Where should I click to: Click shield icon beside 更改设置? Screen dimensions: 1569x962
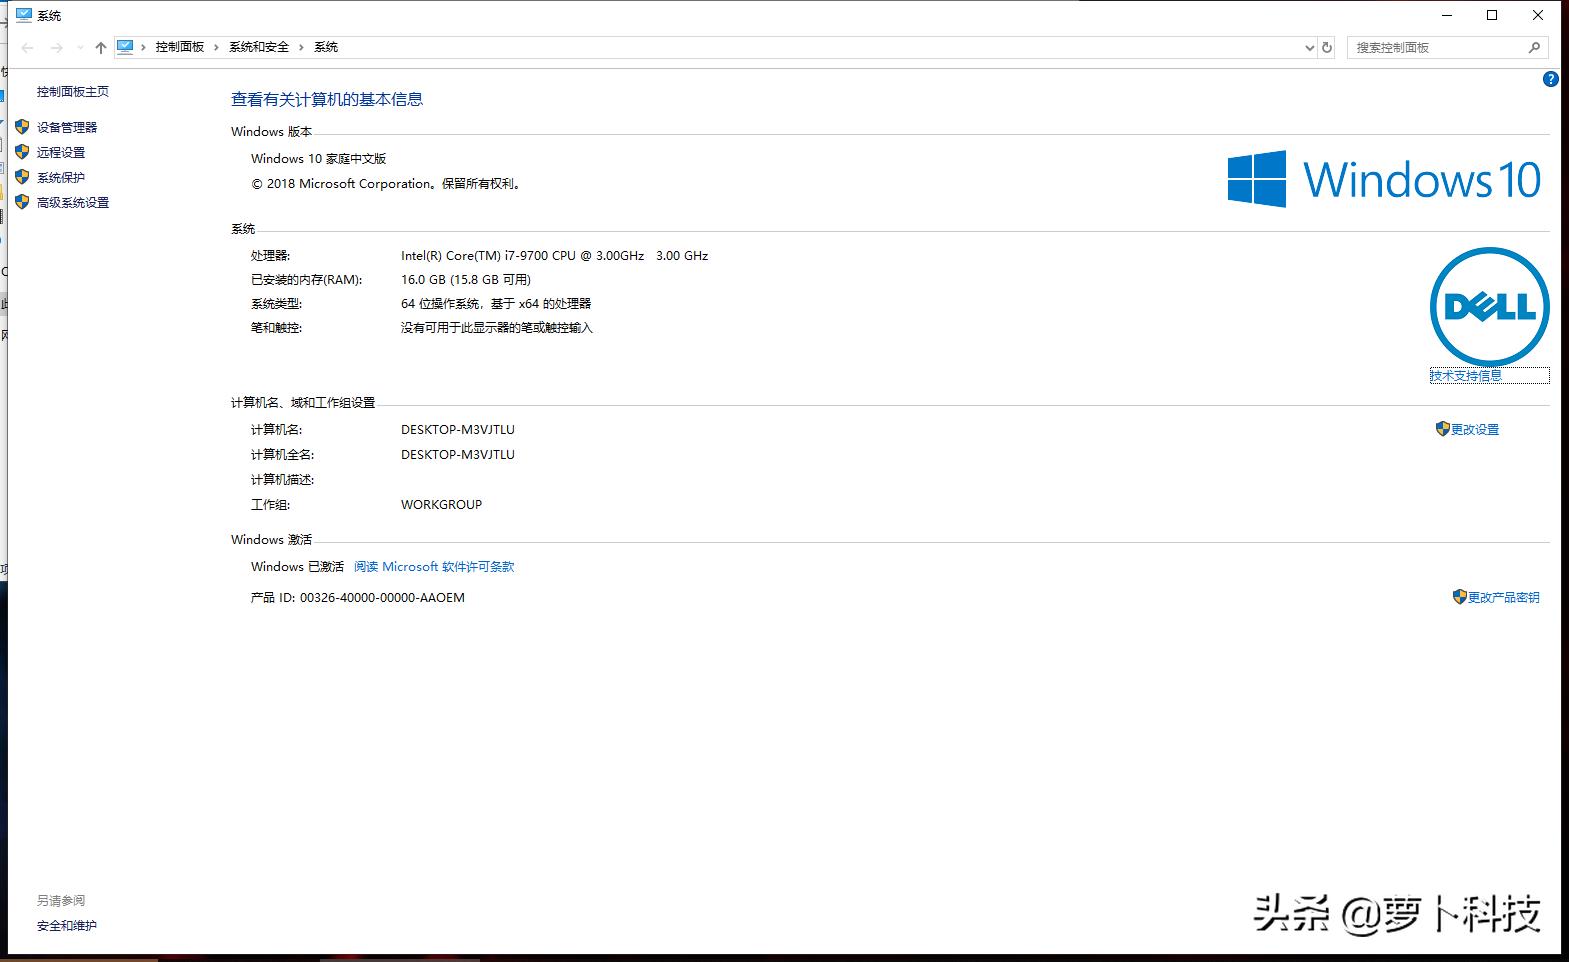tap(1442, 429)
